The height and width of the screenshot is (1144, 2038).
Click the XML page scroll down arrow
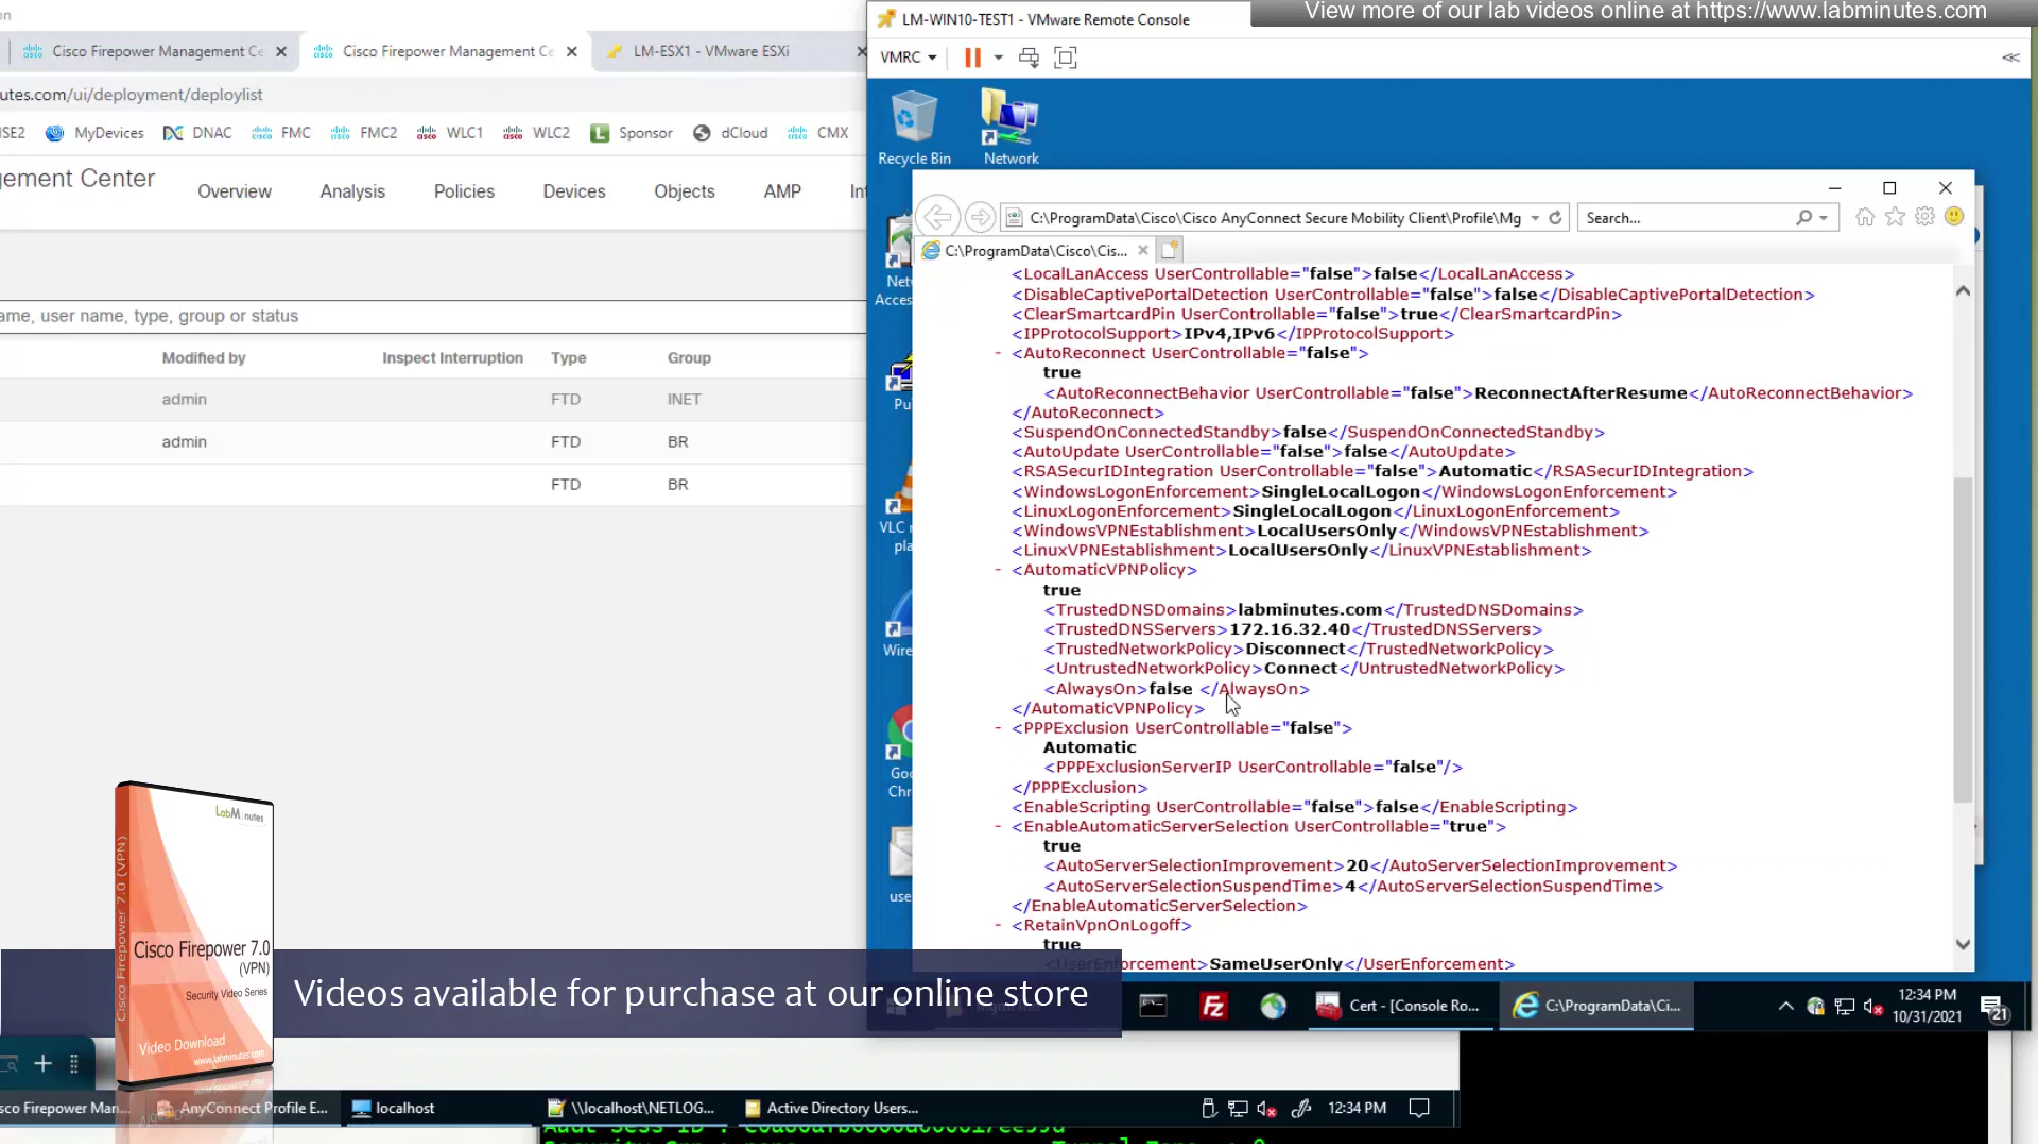[1962, 944]
